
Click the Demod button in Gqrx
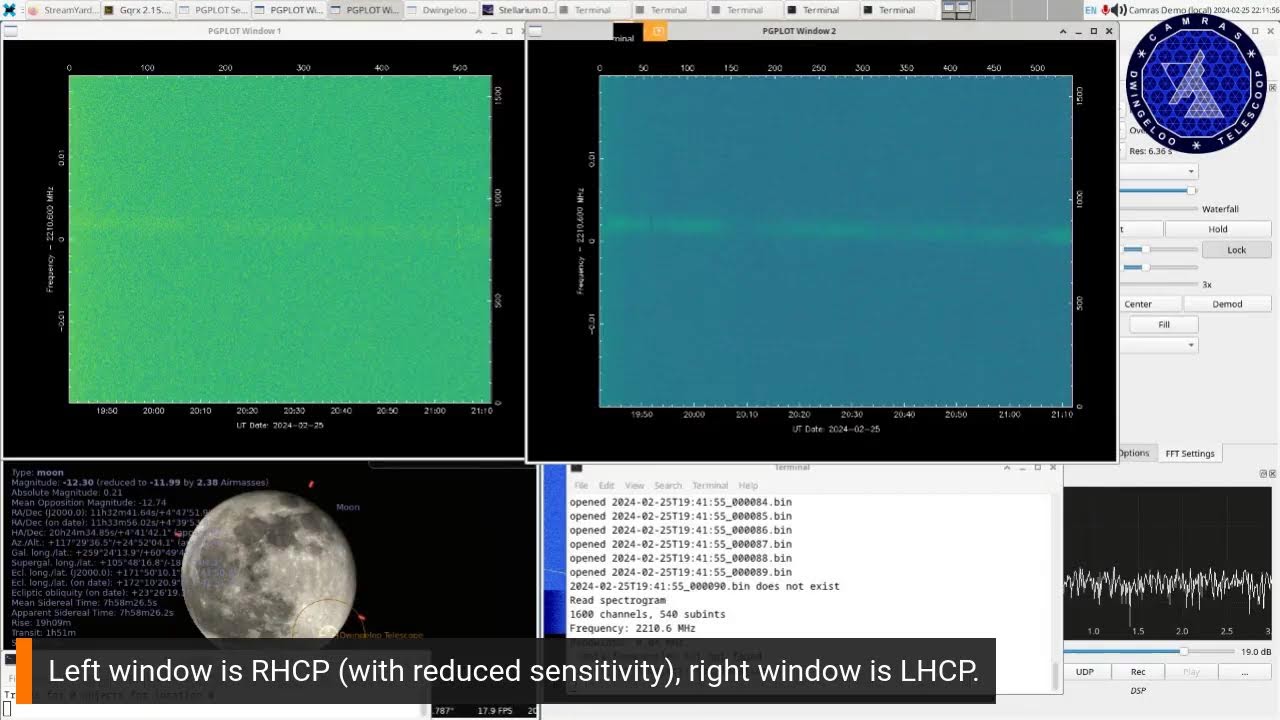[x=1227, y=304]
